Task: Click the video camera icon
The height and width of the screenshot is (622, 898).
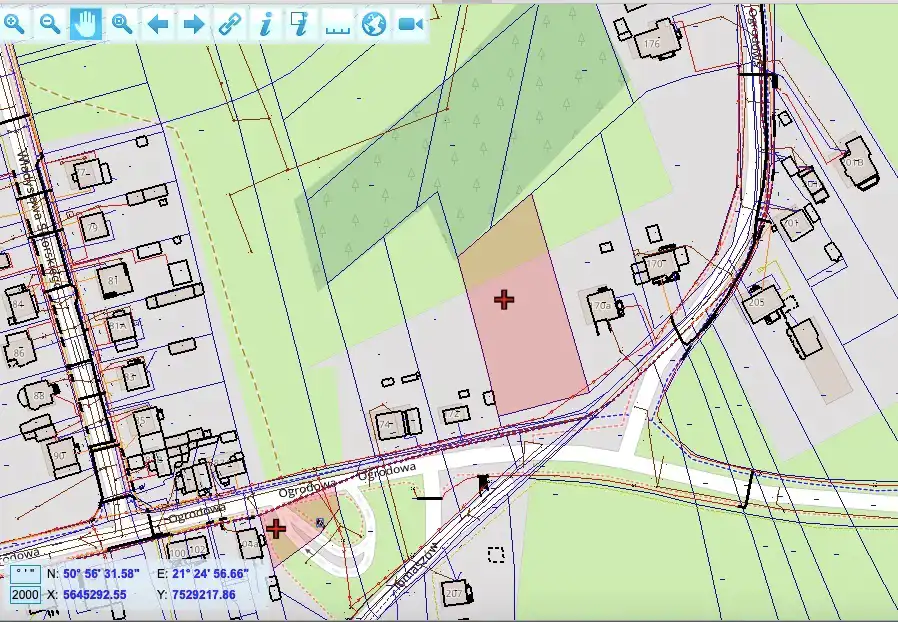Action: coord(409,24)
